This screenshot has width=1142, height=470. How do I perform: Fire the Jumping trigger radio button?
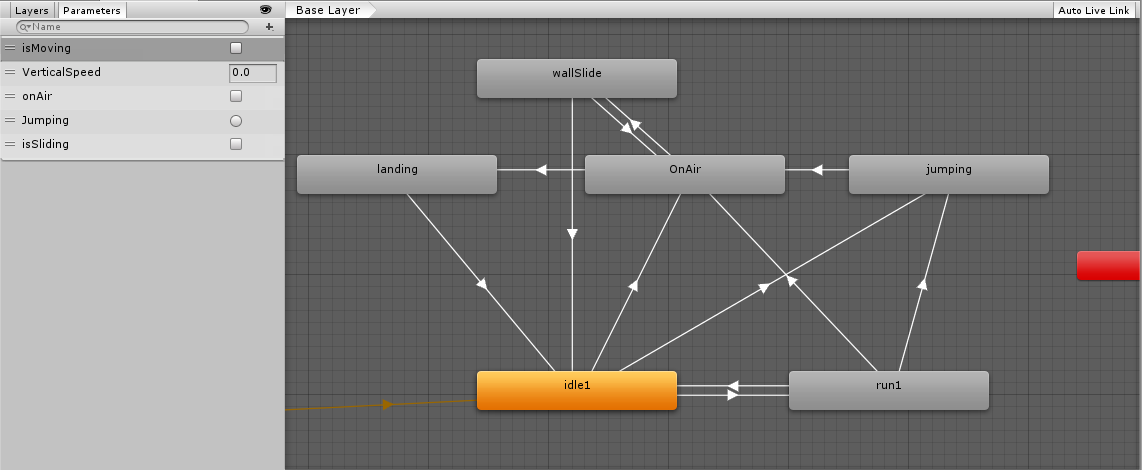236,121
